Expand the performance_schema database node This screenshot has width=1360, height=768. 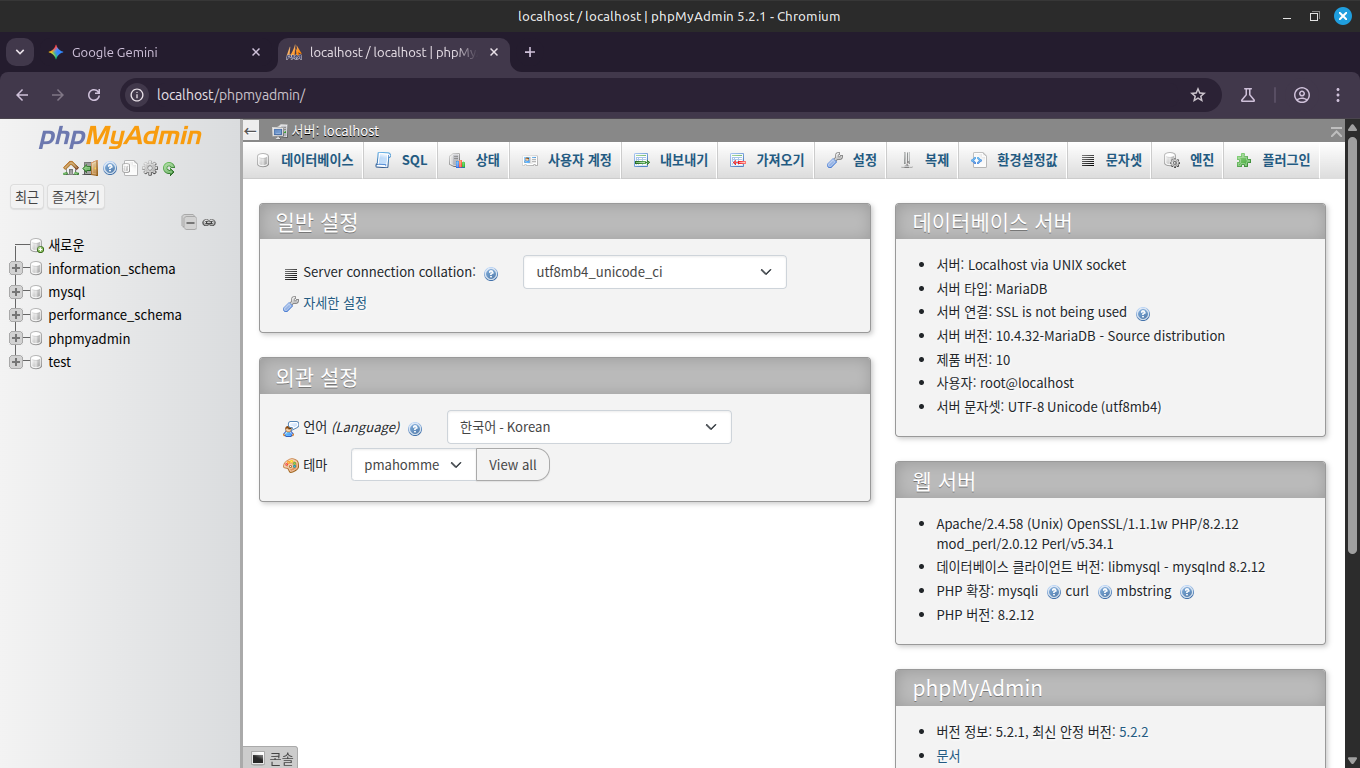point(15,315)
